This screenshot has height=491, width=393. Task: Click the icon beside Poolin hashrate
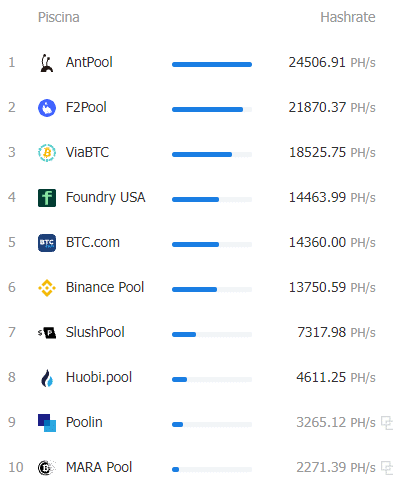tap(387, 423)
